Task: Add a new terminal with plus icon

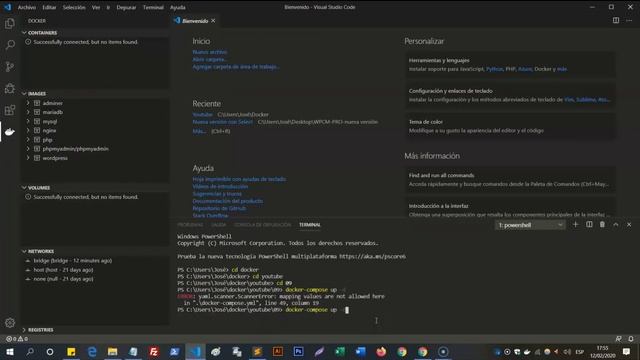Action: (x=576, y=224)
